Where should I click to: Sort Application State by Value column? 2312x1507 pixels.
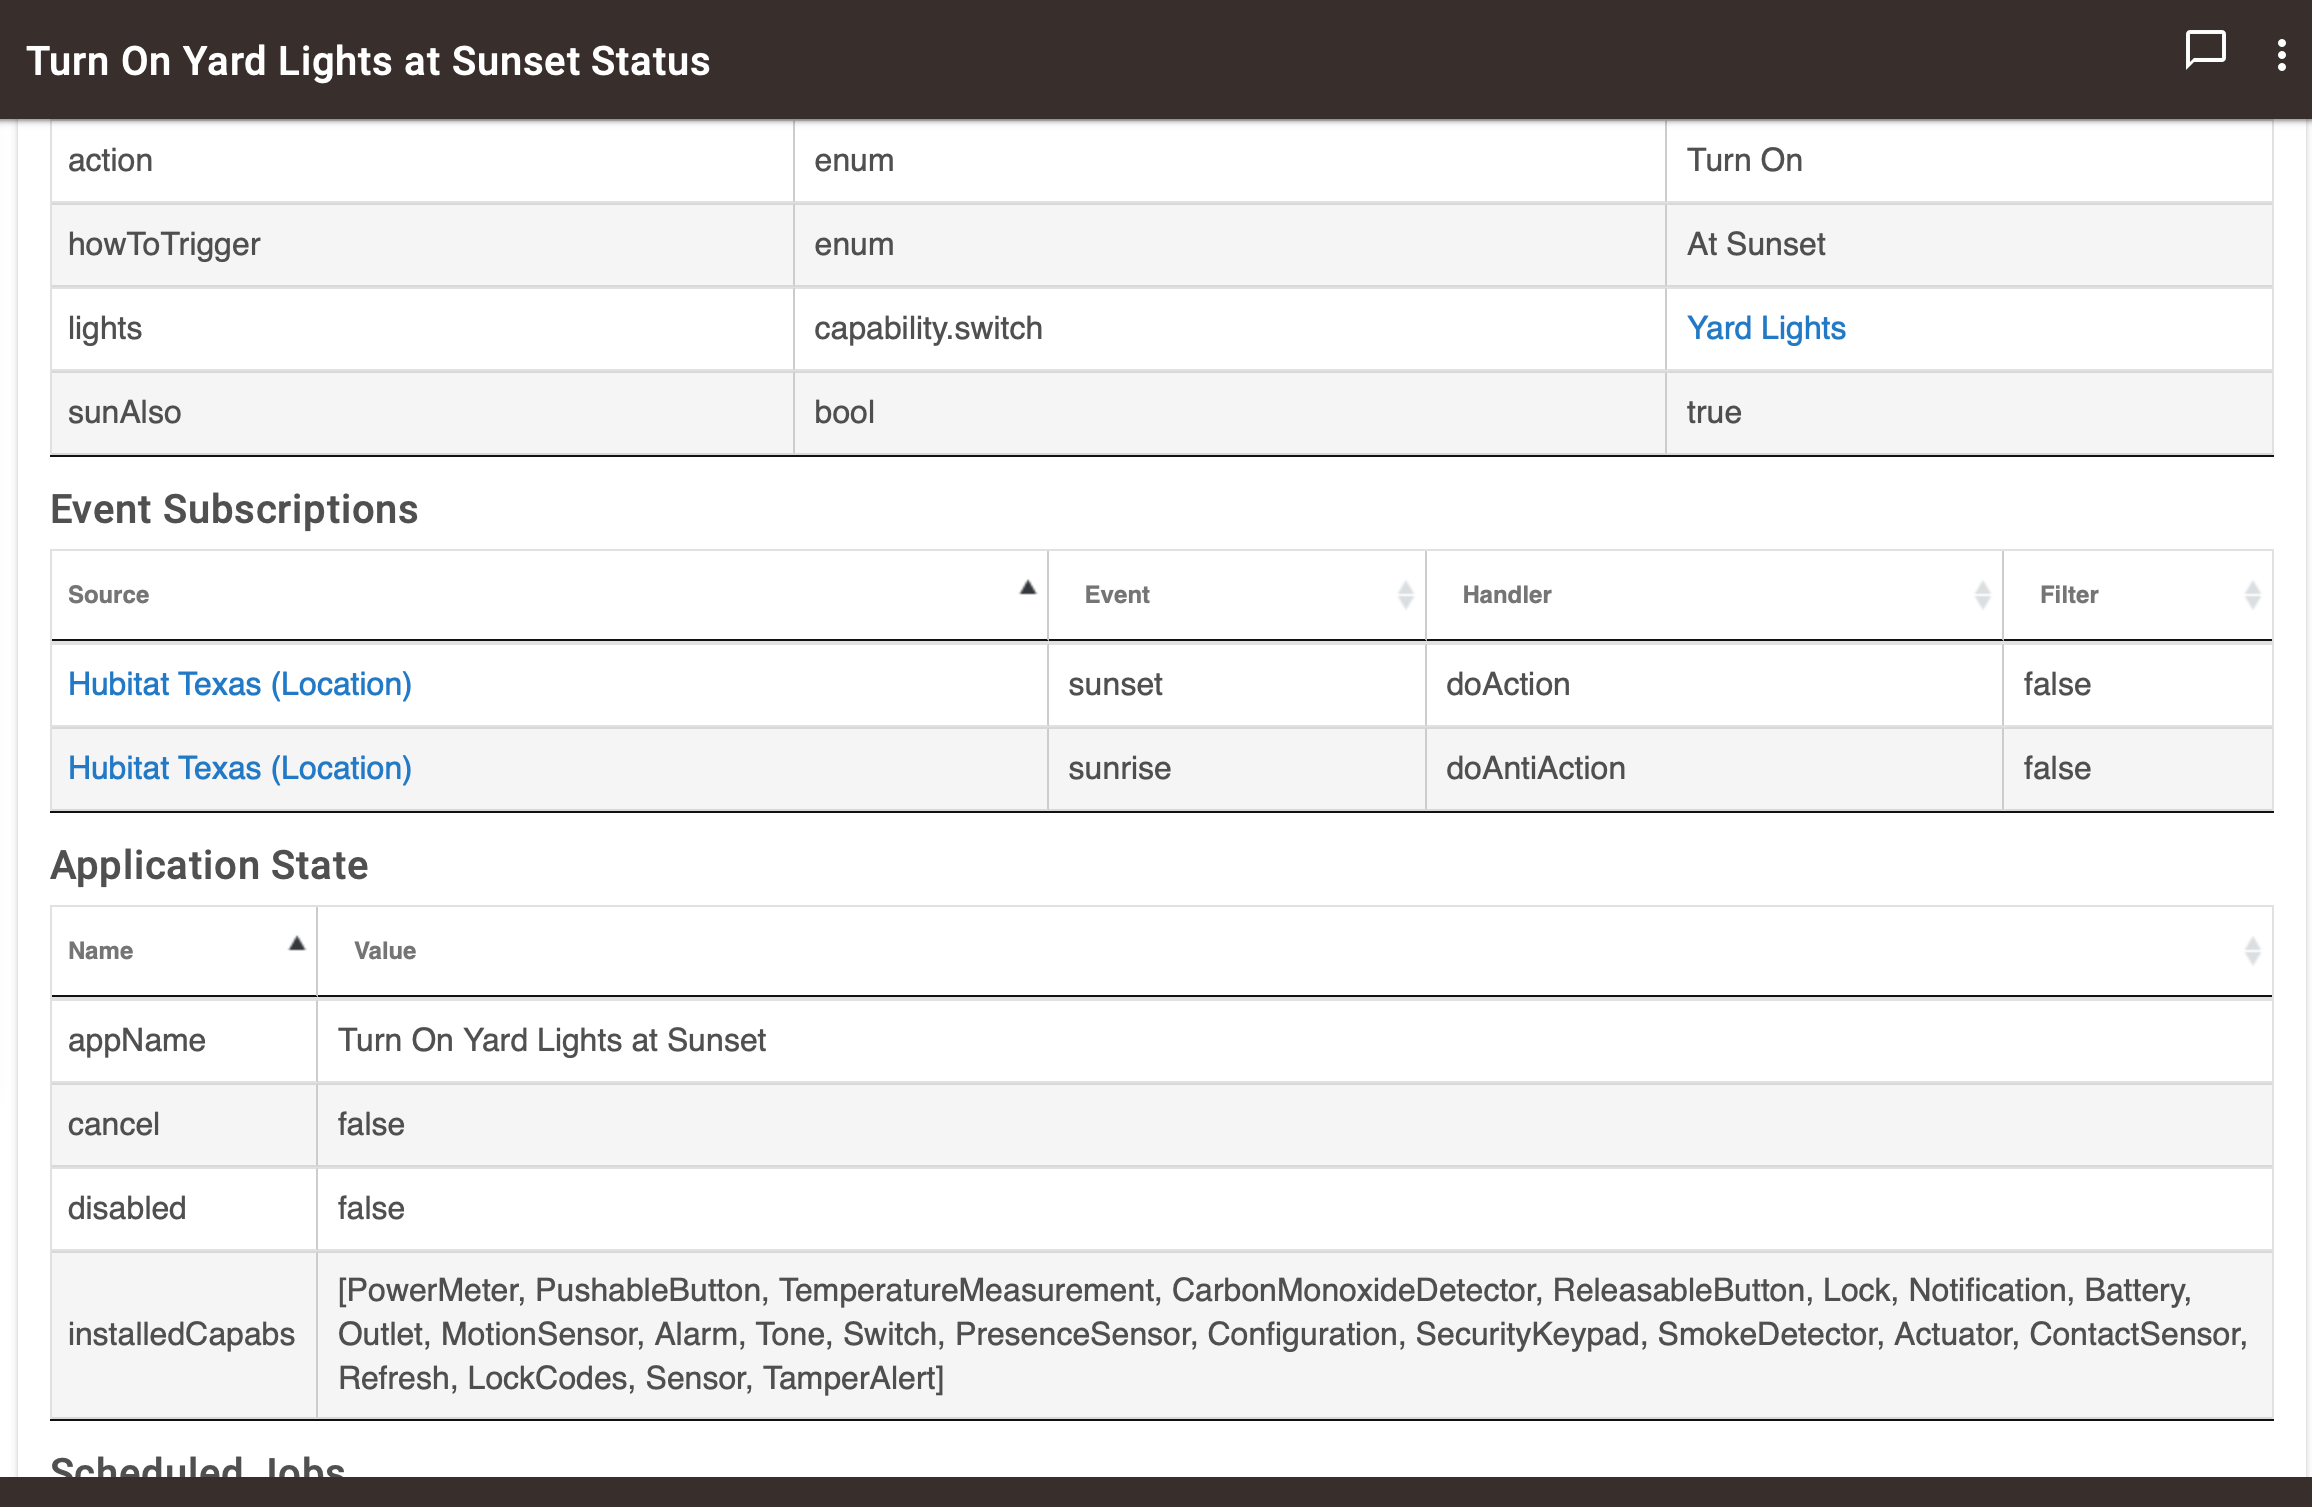[x=1295, y=951]
